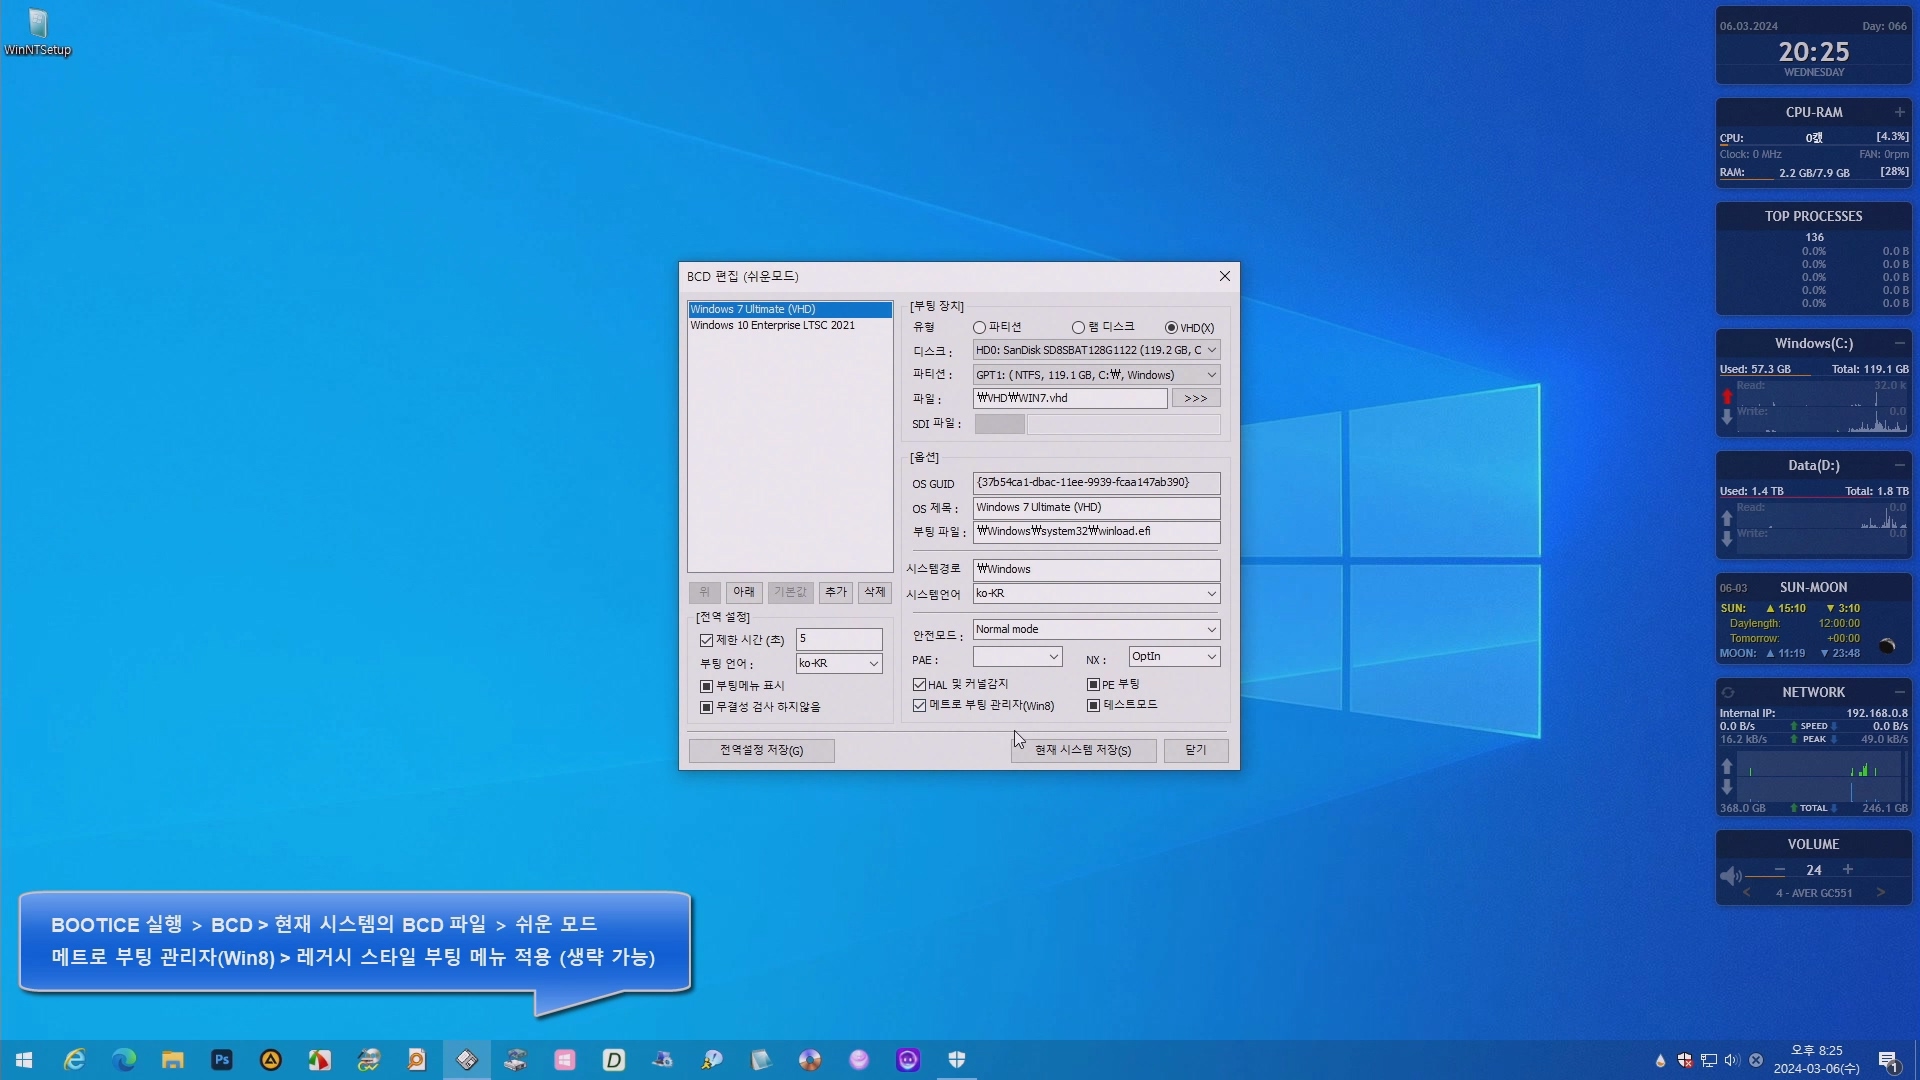
Task: Open the document search taskbar icon
Action: tap(417, 1060)
